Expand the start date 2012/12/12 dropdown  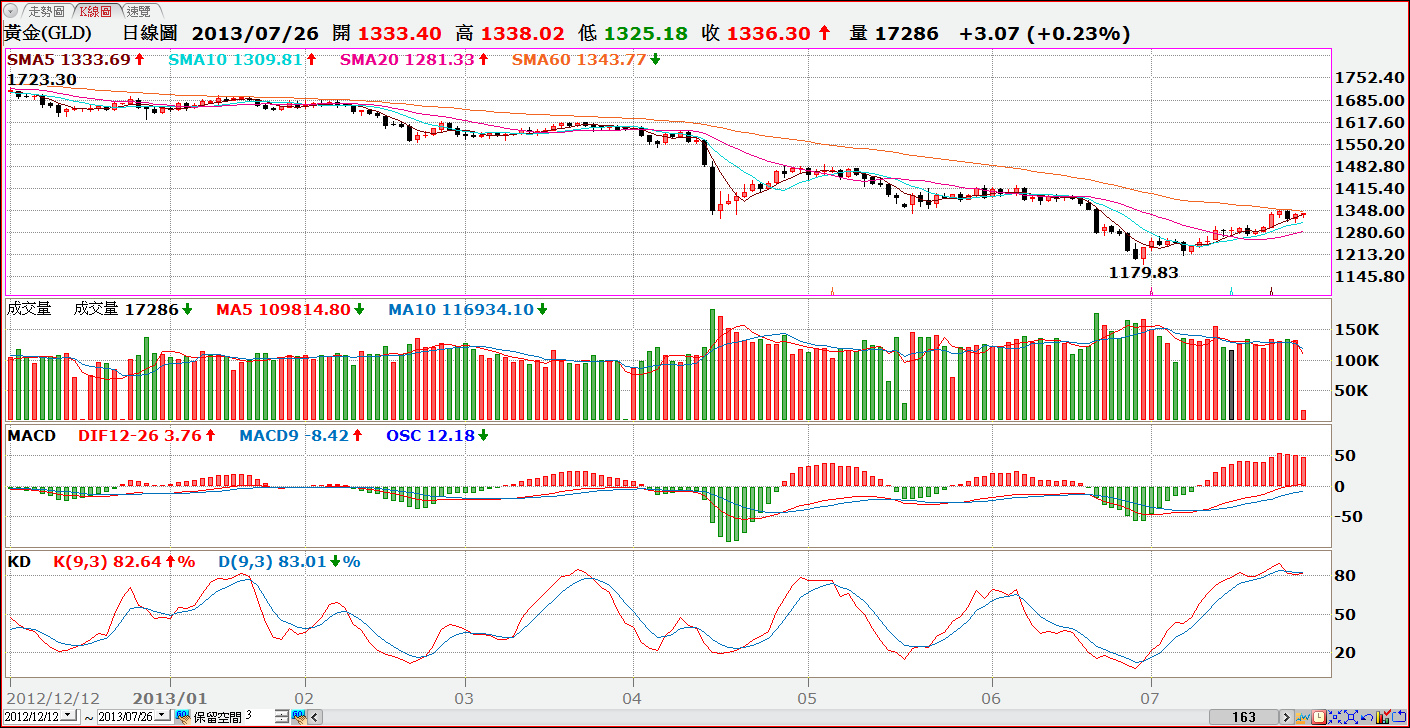68,716
